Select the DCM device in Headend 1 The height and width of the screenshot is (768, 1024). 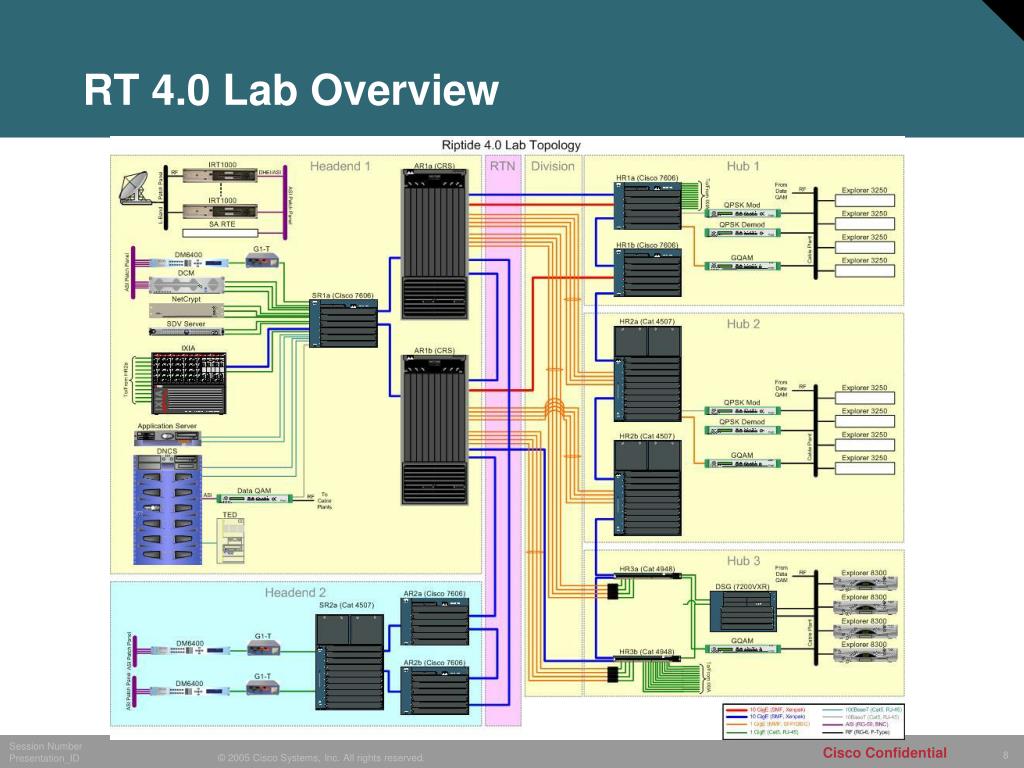click(x=187, y=285)
